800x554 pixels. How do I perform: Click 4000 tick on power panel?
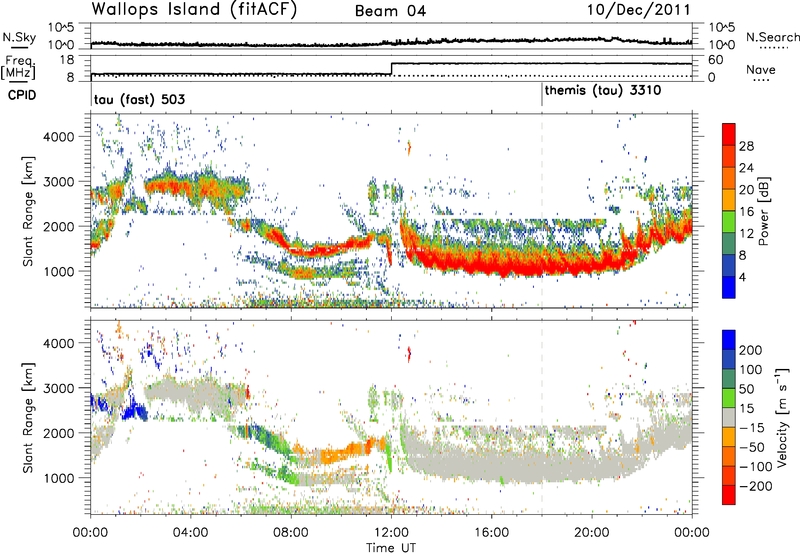coord(58,136)
